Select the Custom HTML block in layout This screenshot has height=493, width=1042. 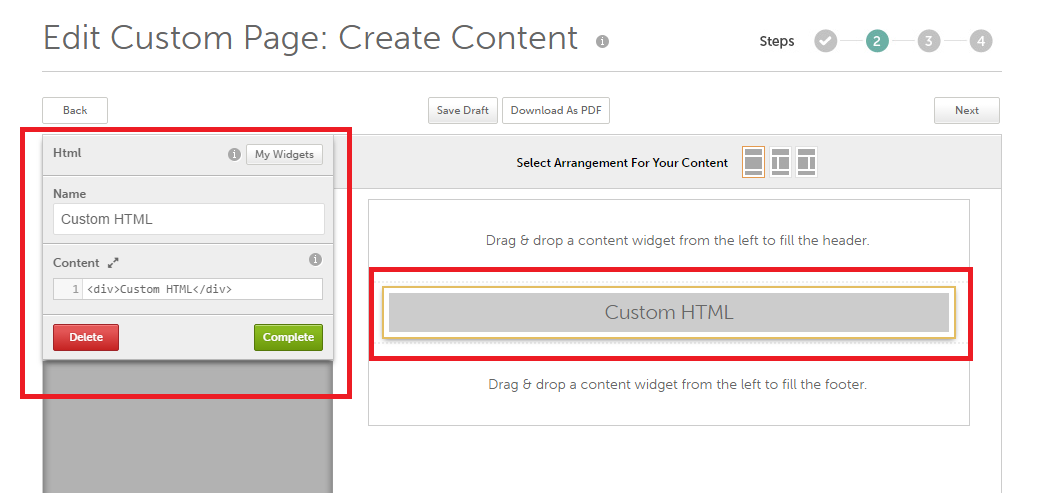pyautogui.click(x=668, y=312)
